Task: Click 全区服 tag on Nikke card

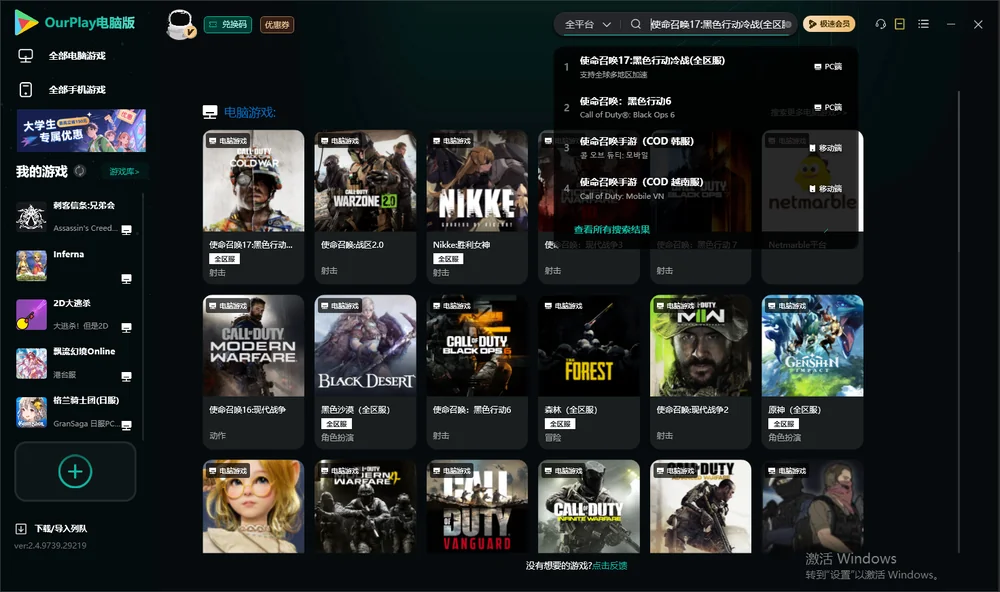Action: click(x=448, y=258)
